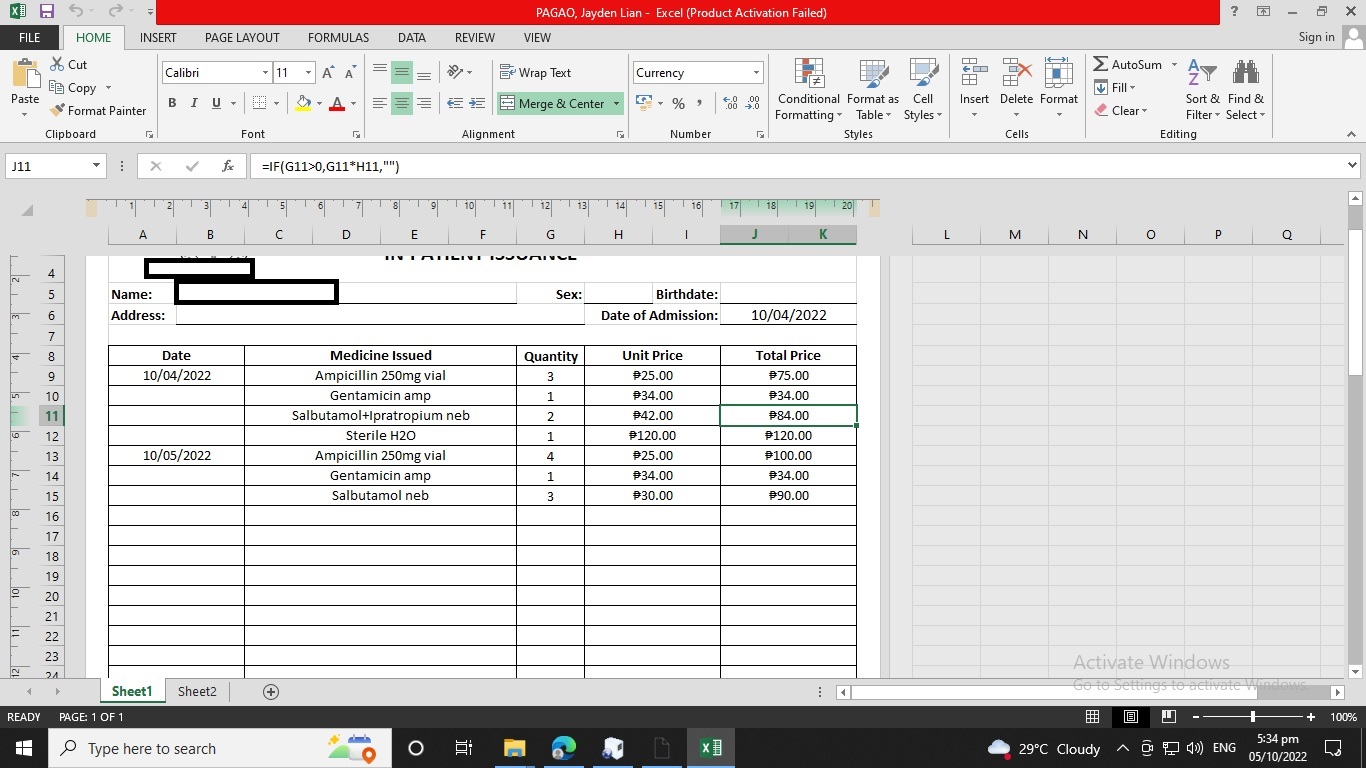Decrease decimal places

click(753, 103)
